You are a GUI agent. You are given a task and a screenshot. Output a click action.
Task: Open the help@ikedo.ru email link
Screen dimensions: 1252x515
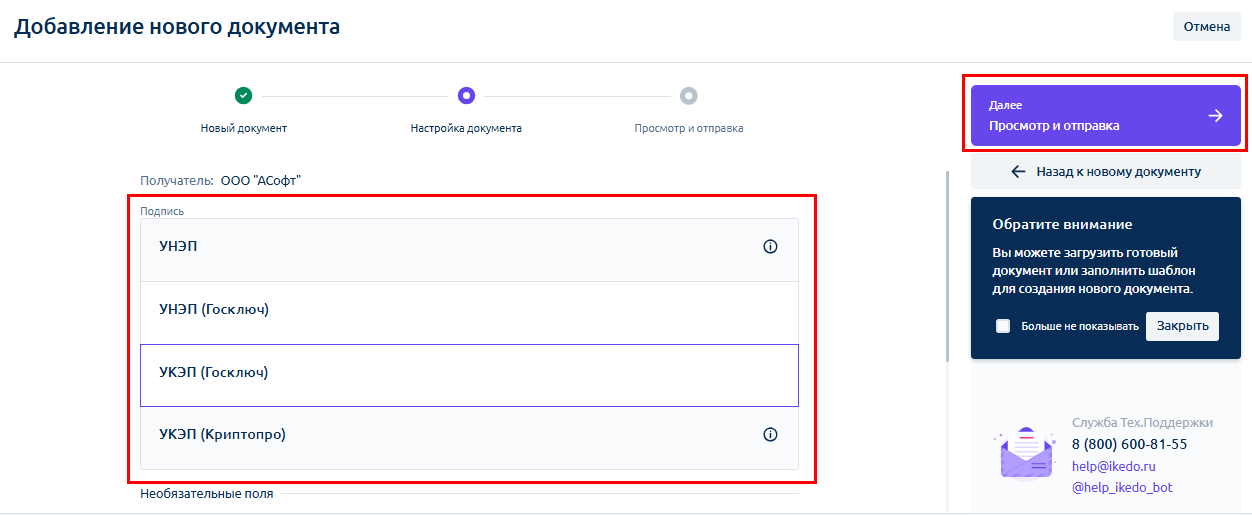1114,466
